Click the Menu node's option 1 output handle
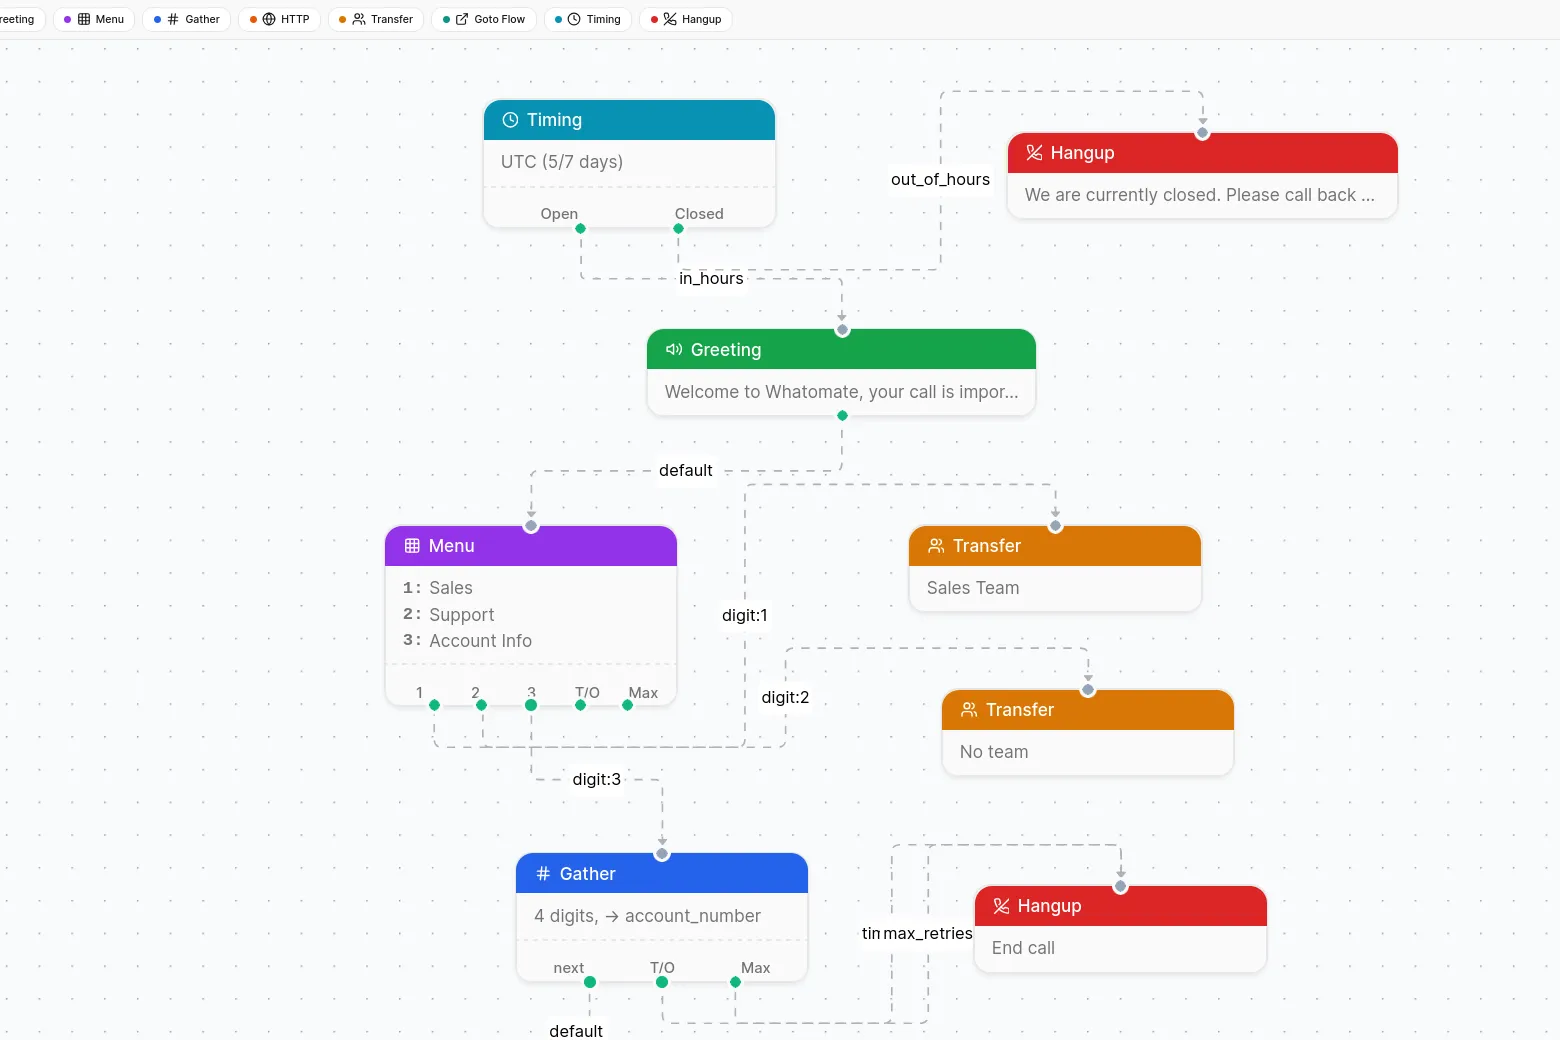1560x1040 pixels. (x=434, y=705)
